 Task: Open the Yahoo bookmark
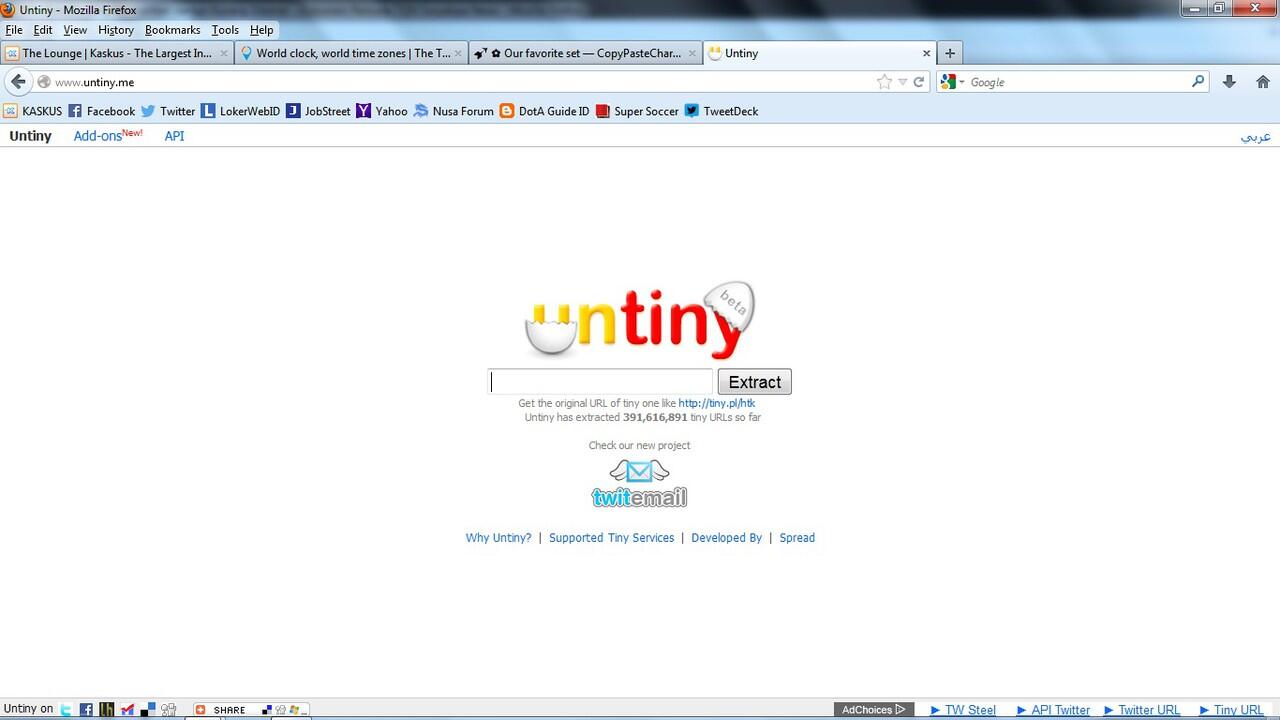[382, 111]
